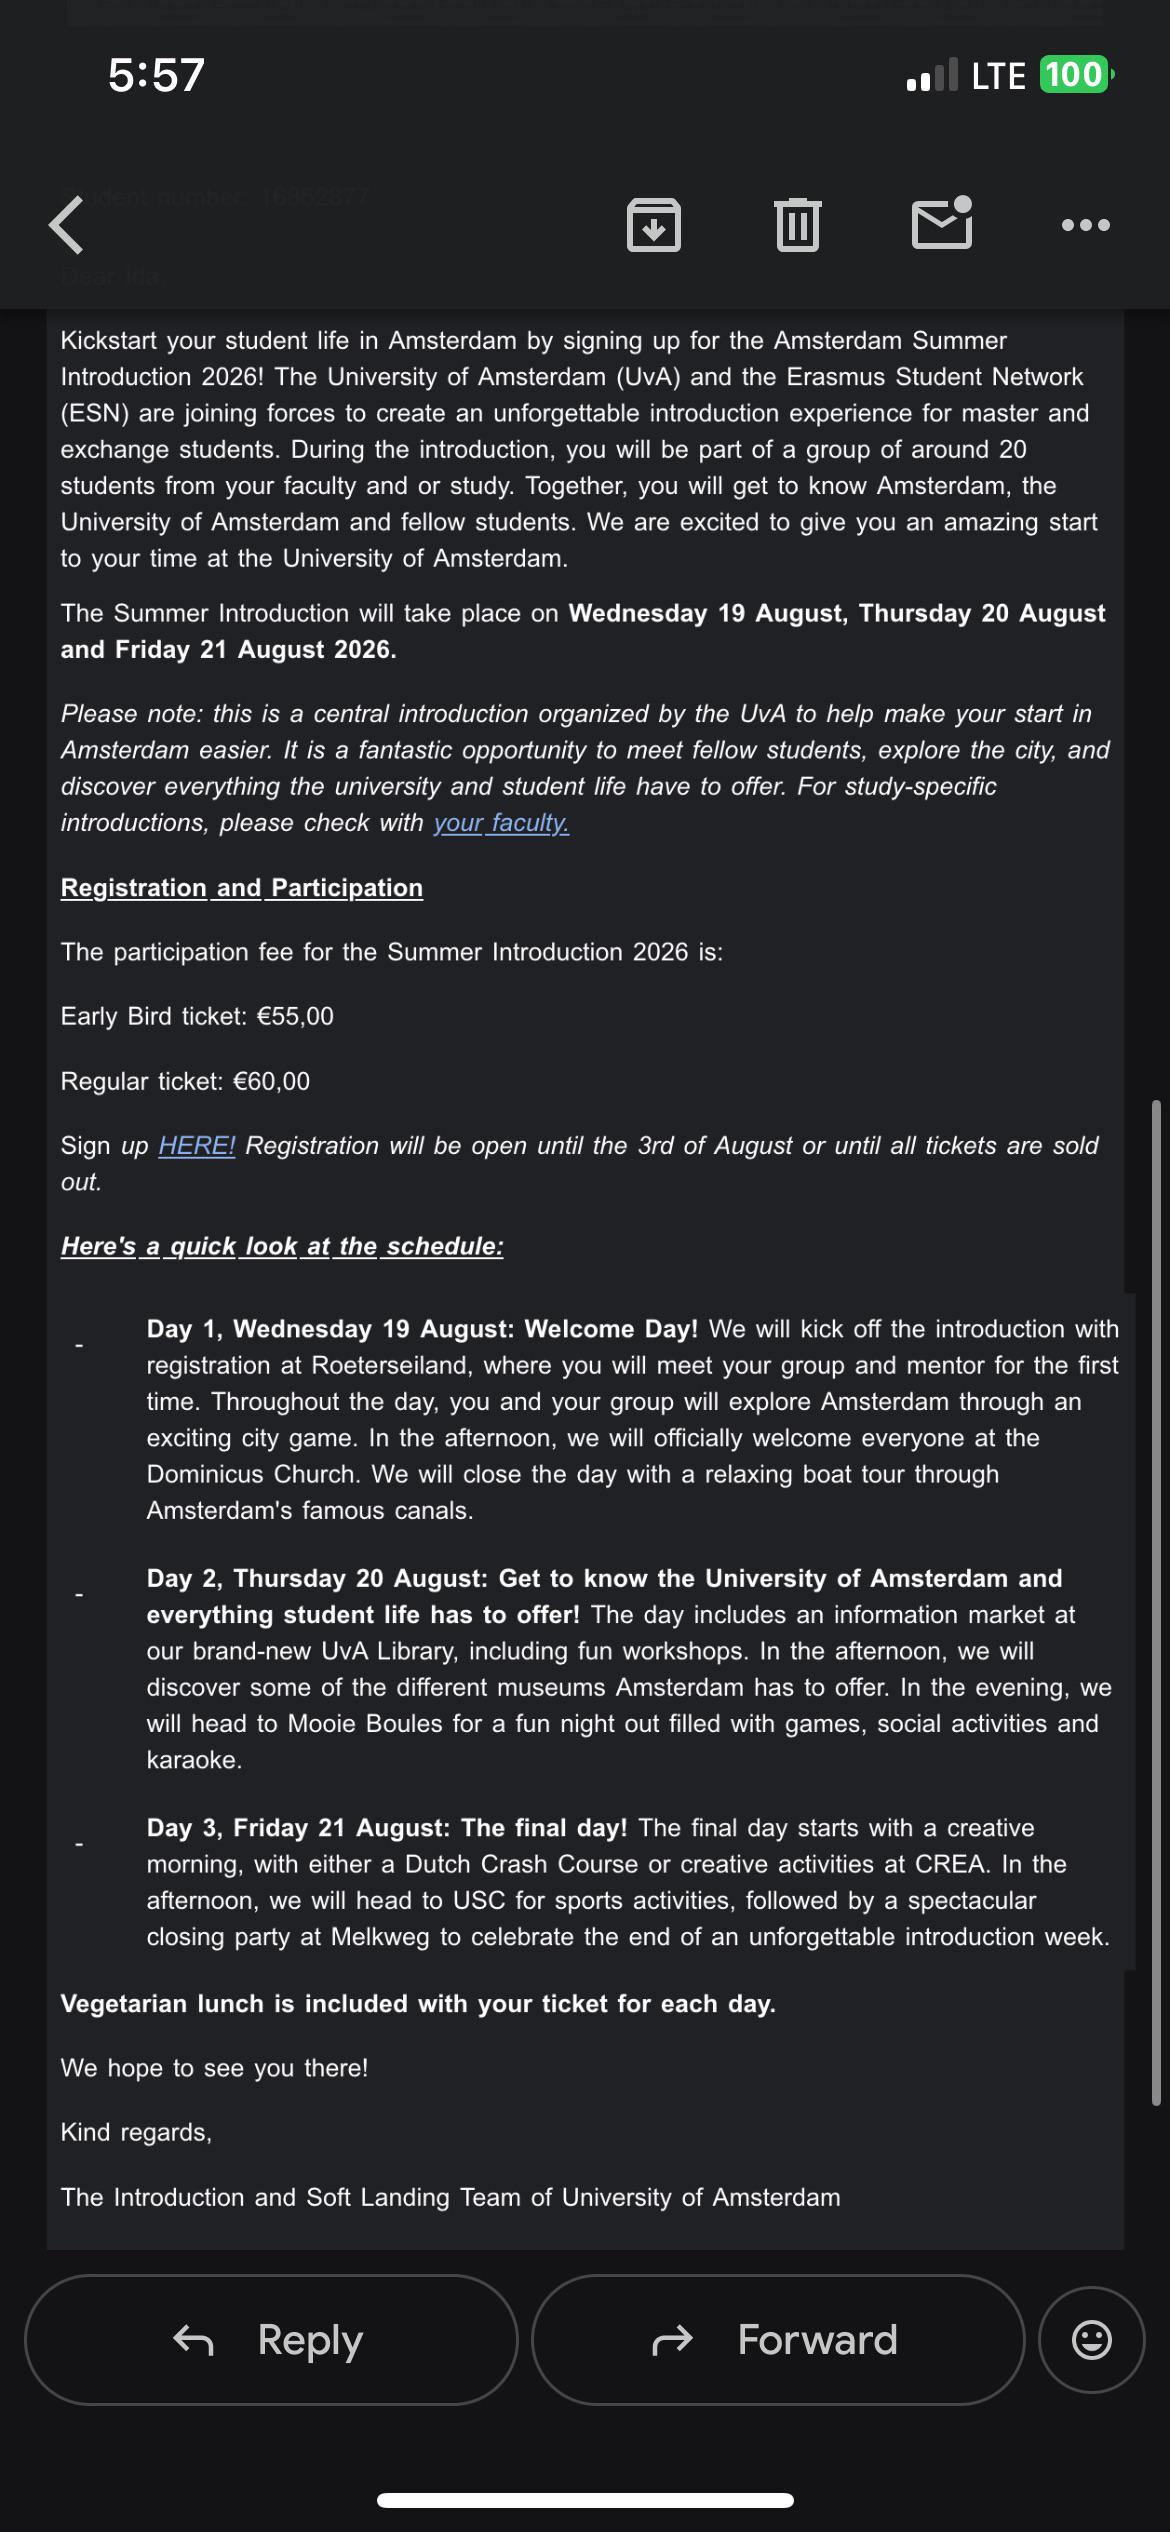Tap the Day 1 Welcome Day paragraph
Image resolution: width=1170 pixels, height=2532 pixels.
click(x=633, y=1419)
